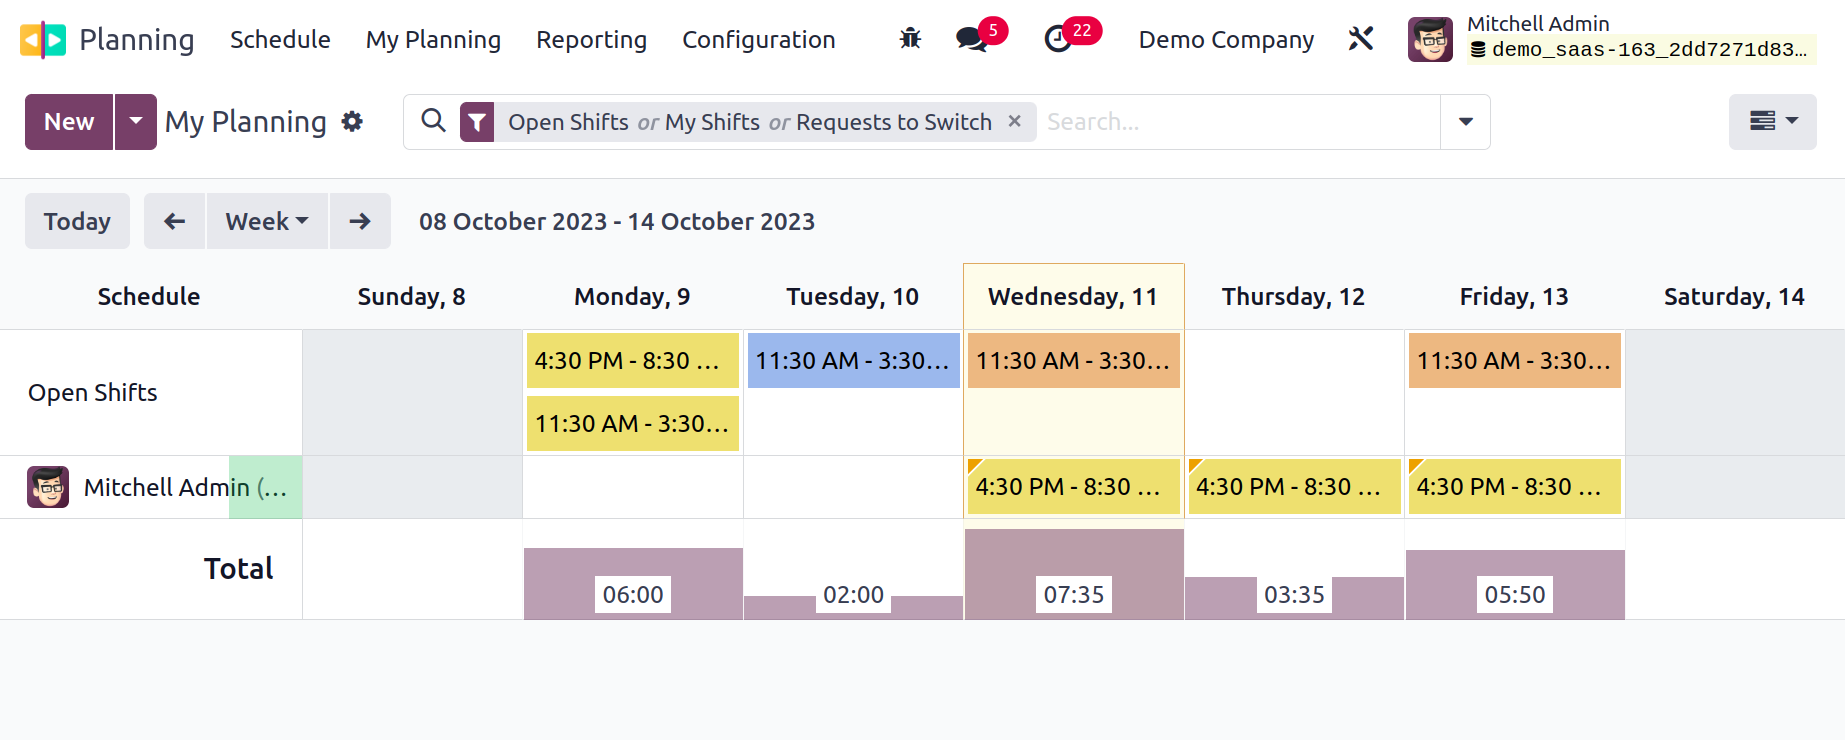Expand the New button dropdown arrow
The height and width of the screenshot is (740, 1845).
coord(136,122)
